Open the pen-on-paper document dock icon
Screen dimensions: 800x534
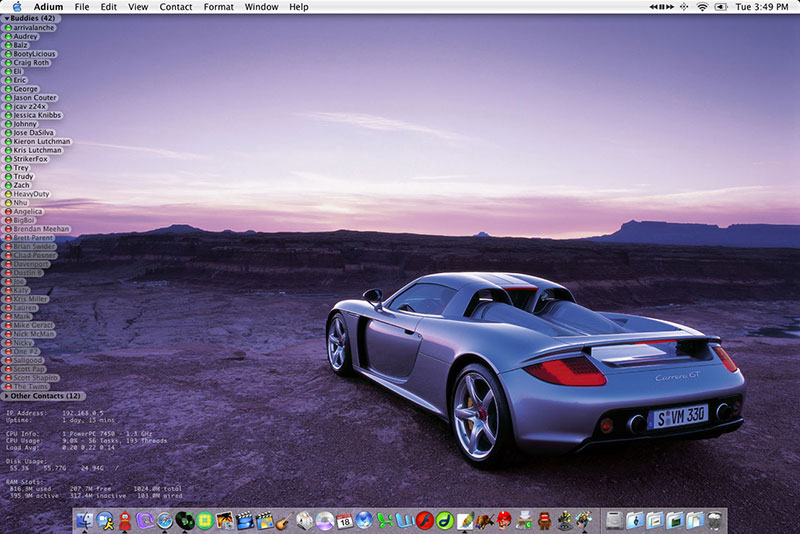click(x=465, y=521)
